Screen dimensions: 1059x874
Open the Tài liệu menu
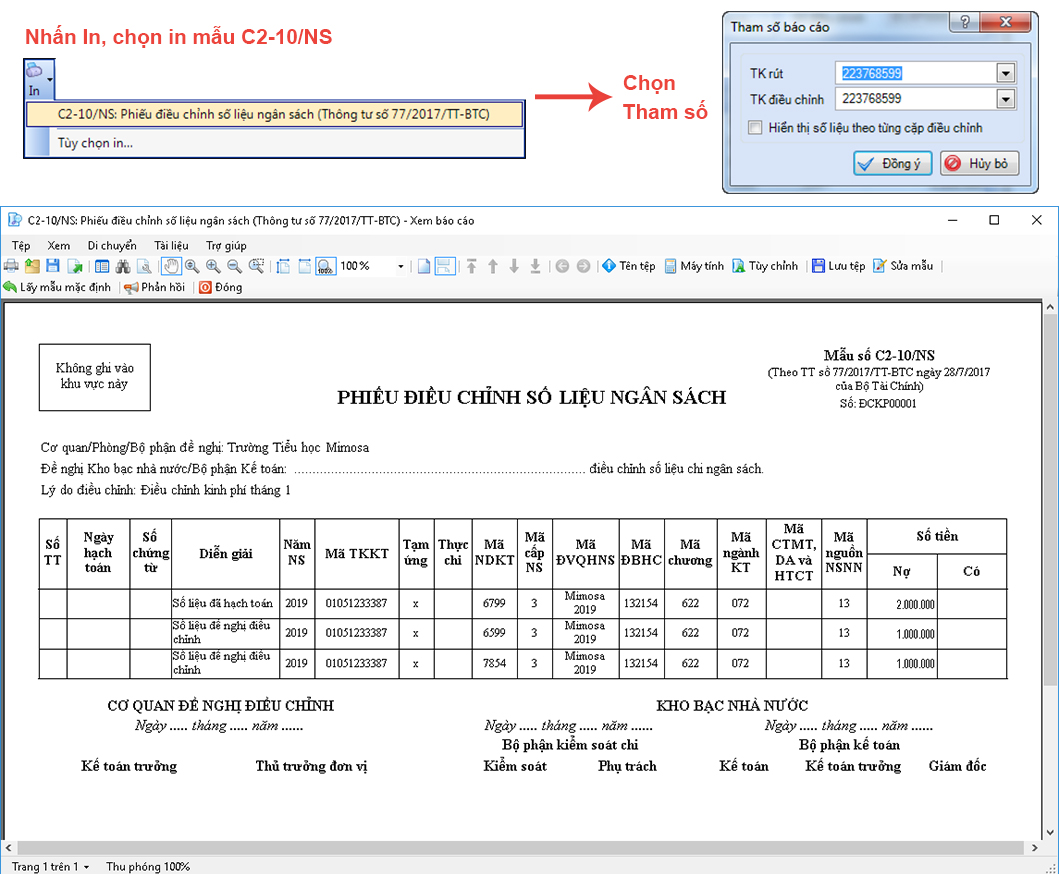coord(171,245)
